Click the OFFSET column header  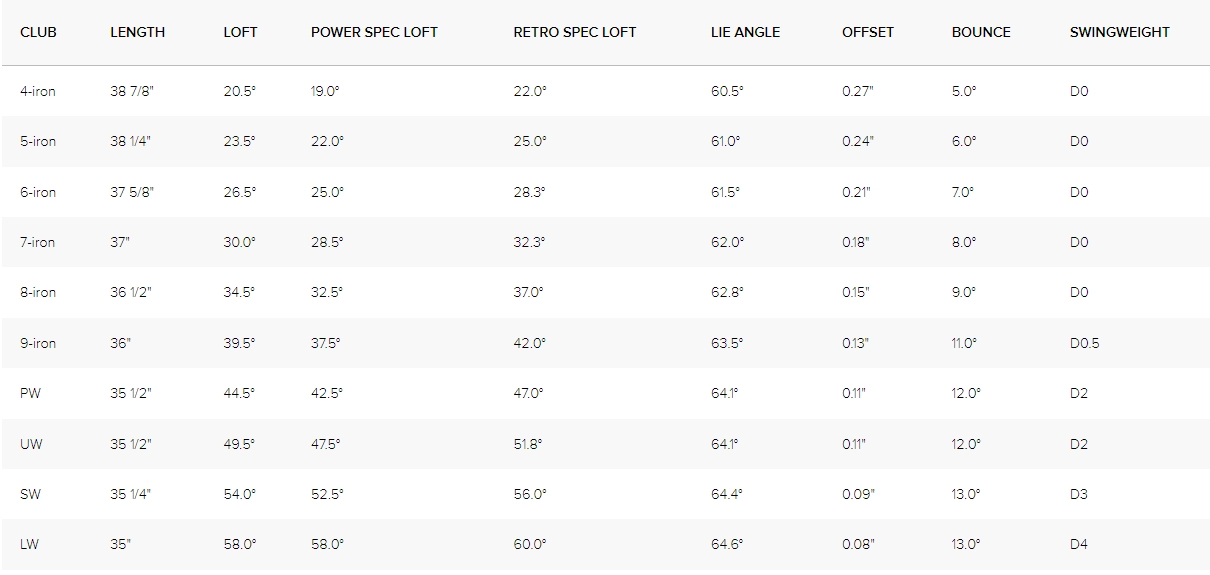pos(868,32)
